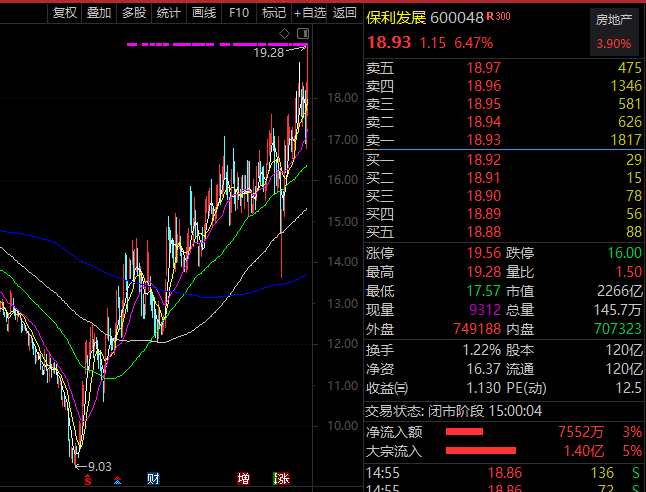The image size is (646, 492).
Task: Click the 返回 back button
Action: pos(344,13)
